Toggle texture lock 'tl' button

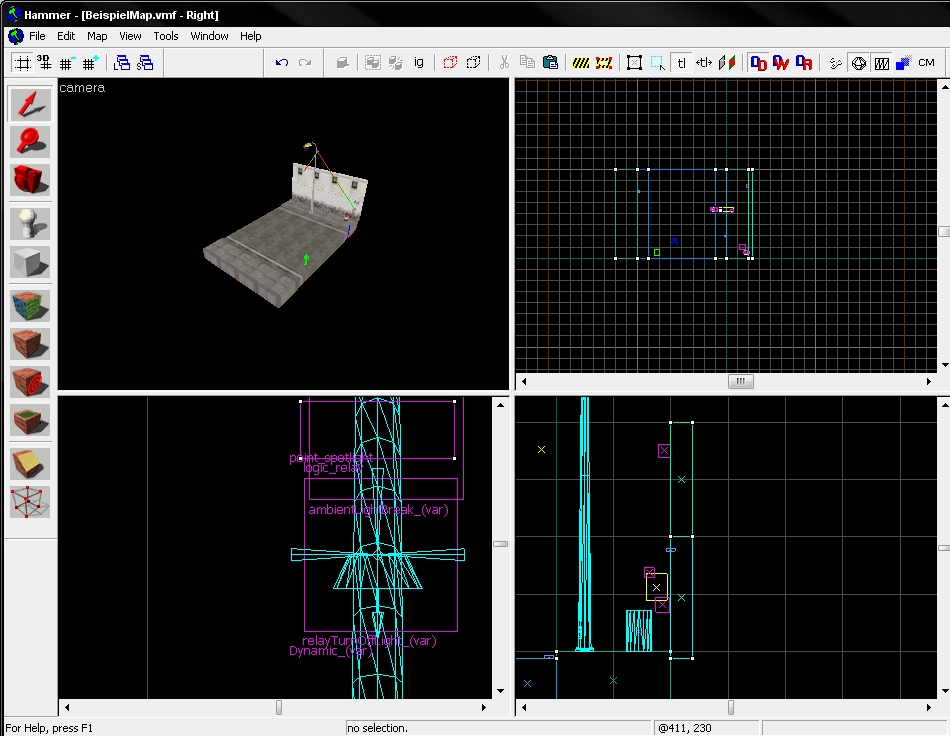click(x=681, y=63)
